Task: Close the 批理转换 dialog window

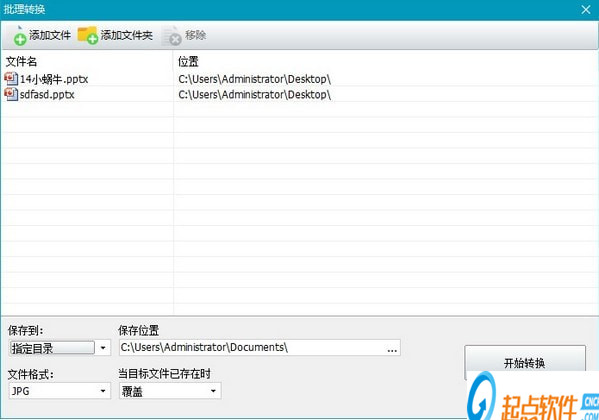Action: [586, 10]
